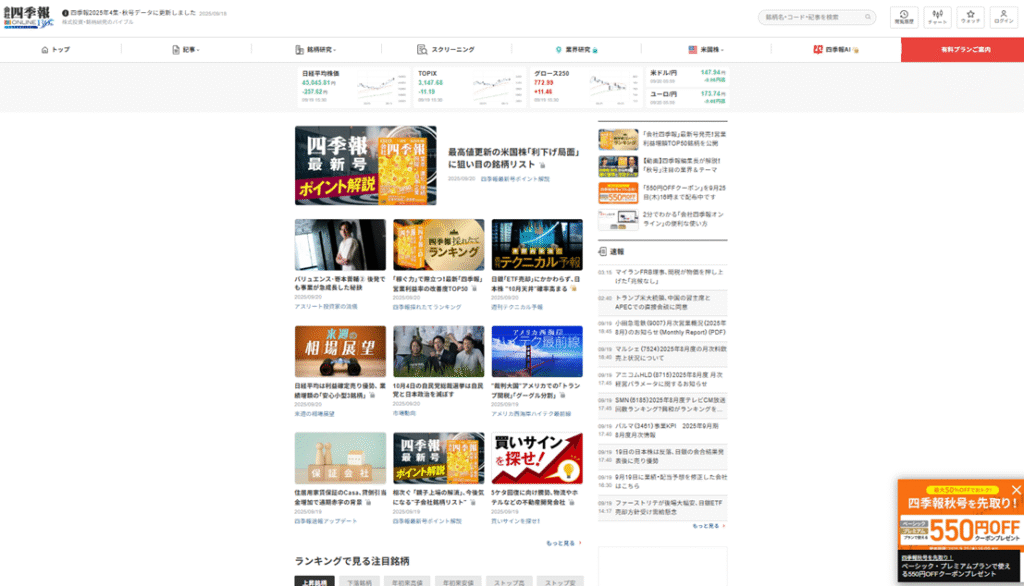Open the スクリーニング menu item
Screen dimensions: 1024x586
[446, 50]
